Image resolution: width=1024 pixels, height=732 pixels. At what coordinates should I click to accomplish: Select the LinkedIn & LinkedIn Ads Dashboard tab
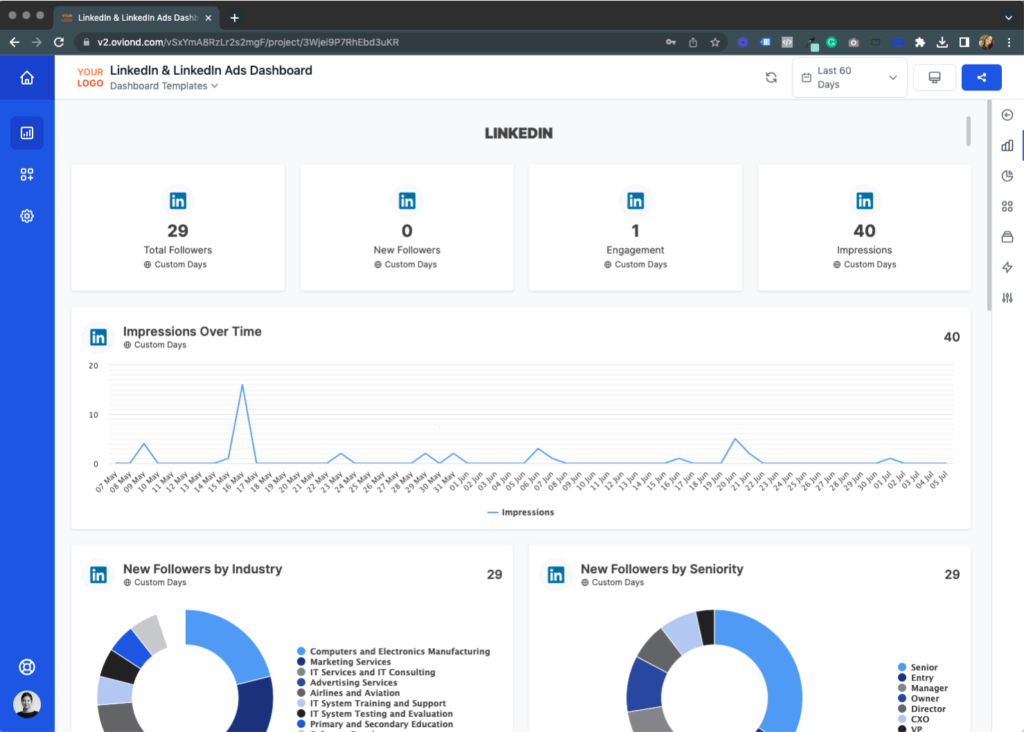coord(136,18)
